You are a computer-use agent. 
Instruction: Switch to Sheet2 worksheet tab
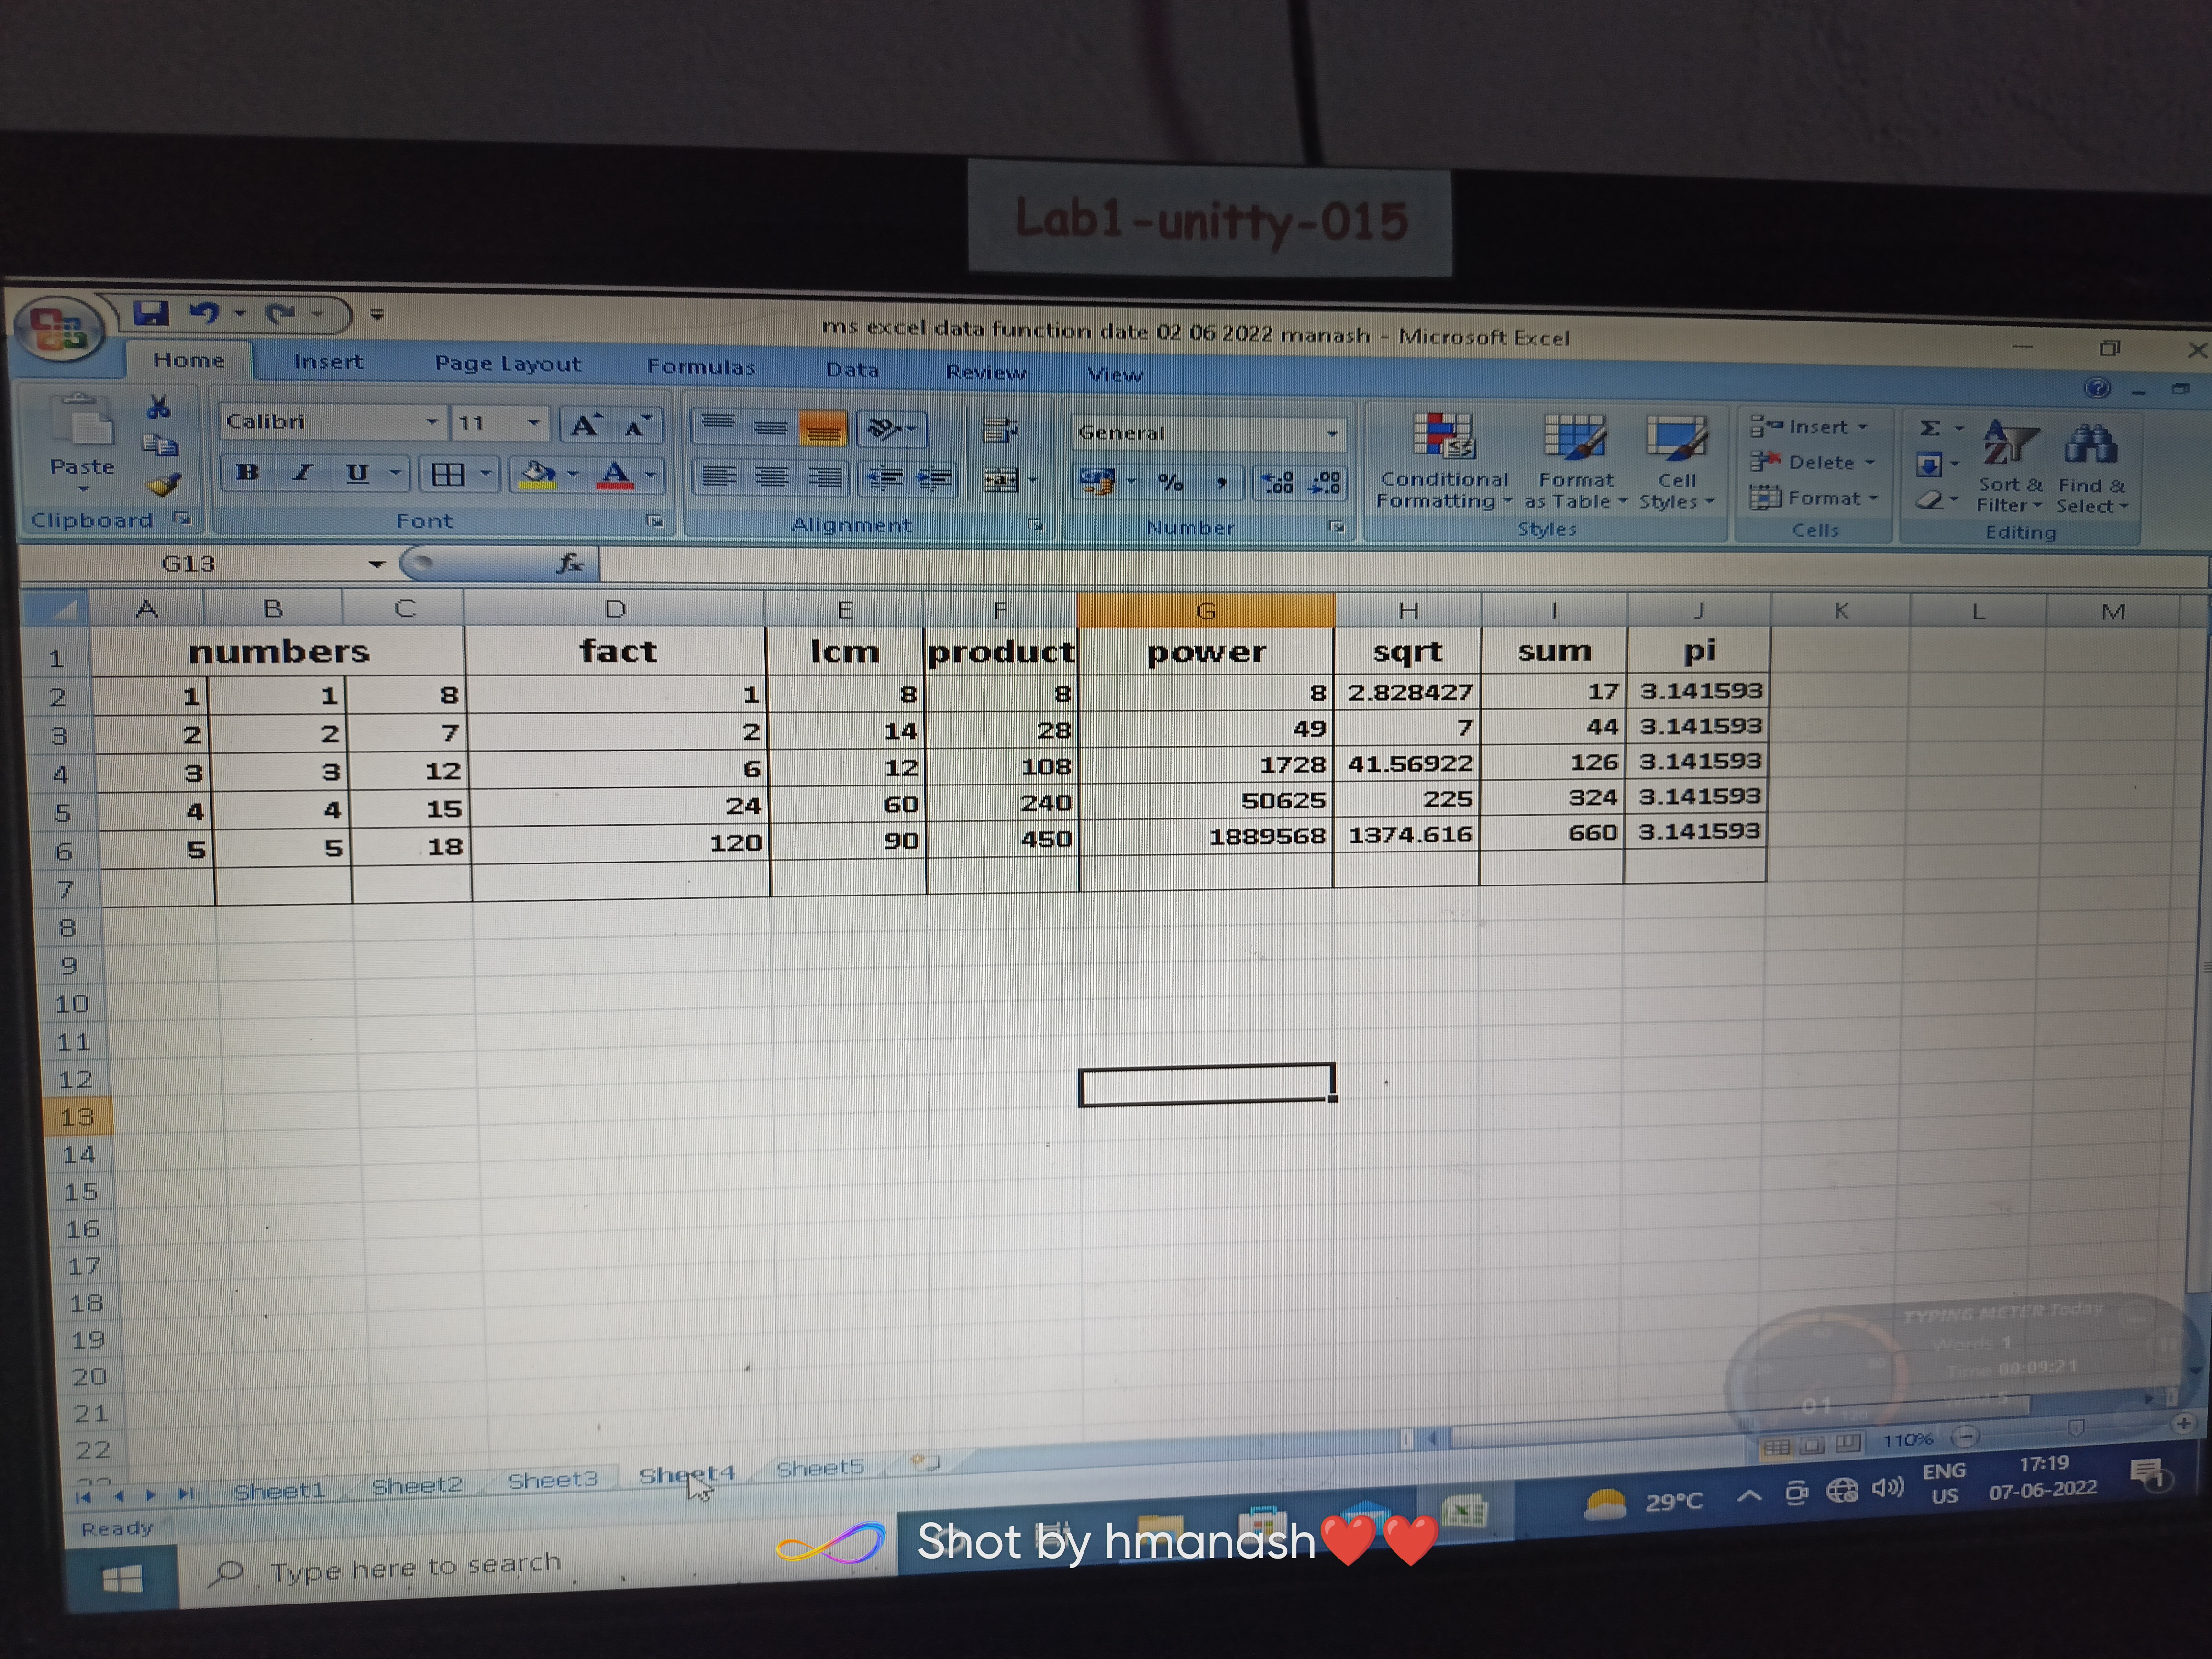click(x=416, y=1486)
